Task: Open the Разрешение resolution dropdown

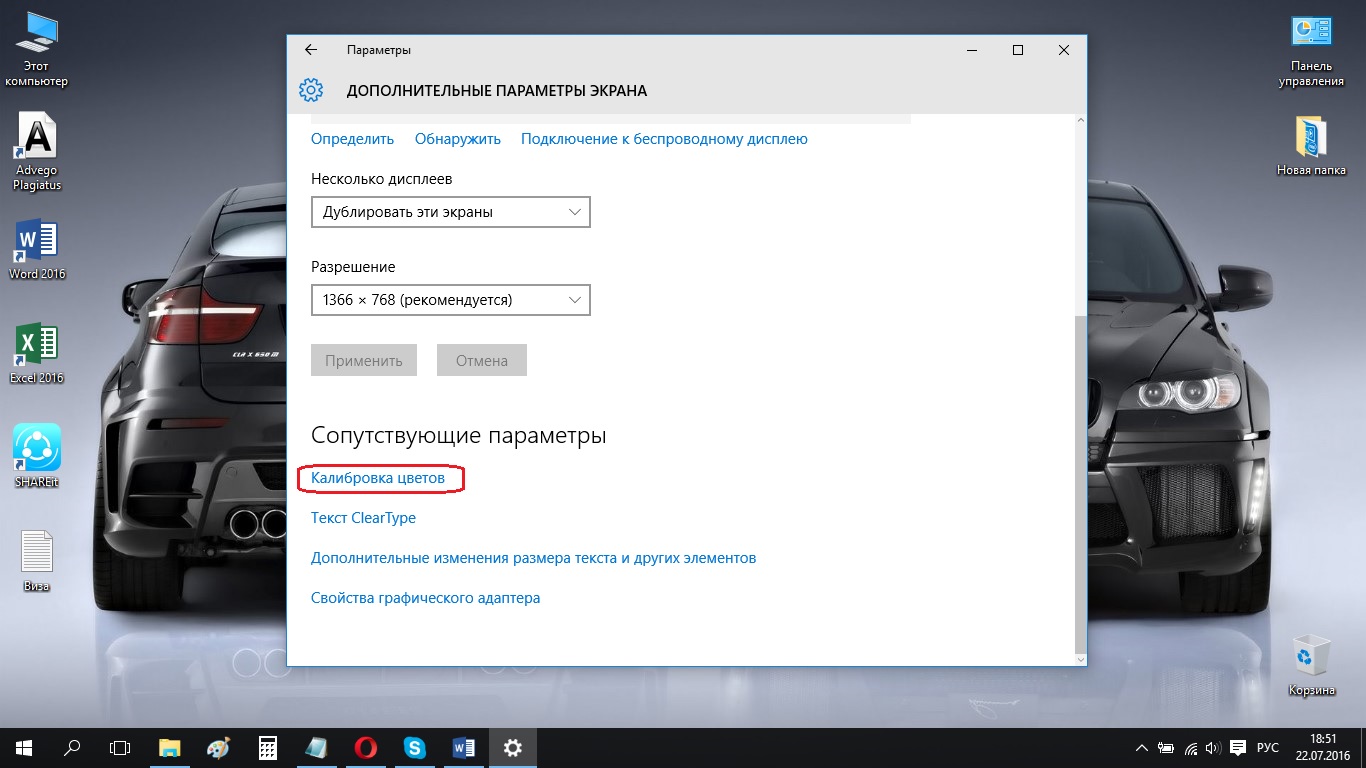Action: pos(450,300)
